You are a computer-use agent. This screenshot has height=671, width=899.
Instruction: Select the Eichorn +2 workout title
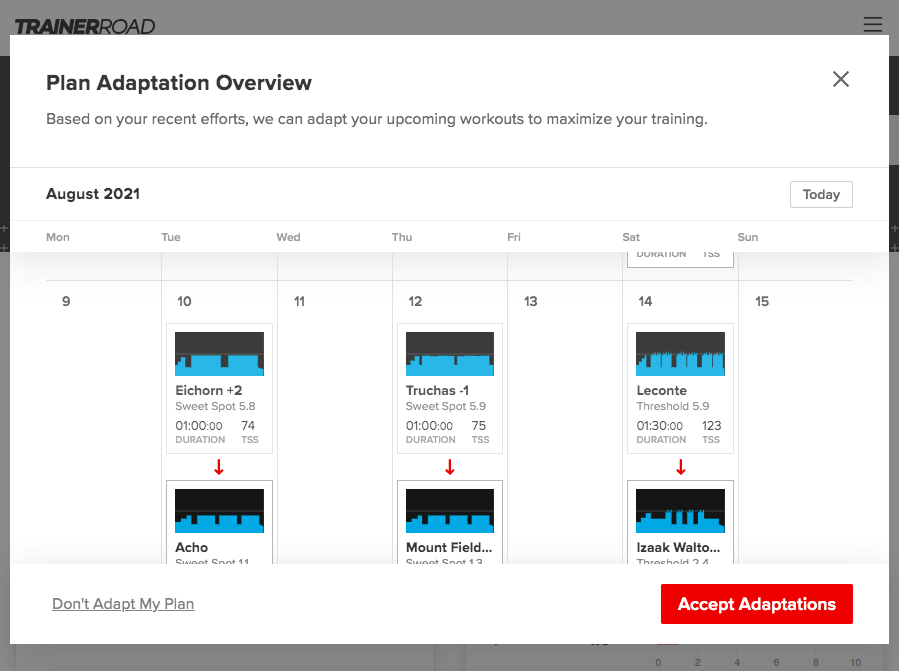209,391
